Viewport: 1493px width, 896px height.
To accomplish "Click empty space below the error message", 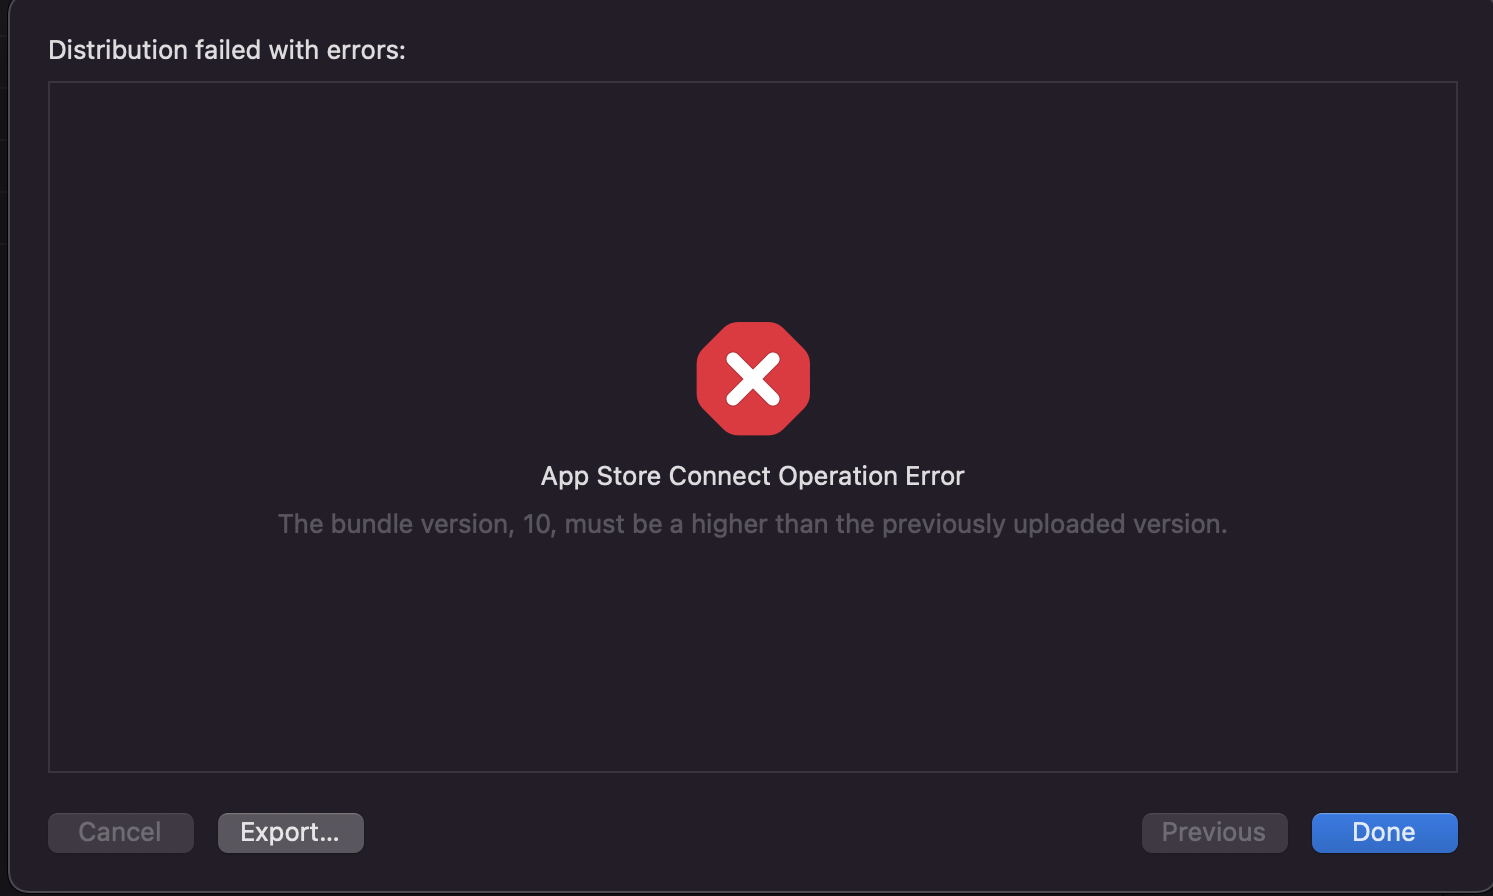I will coord(752,660).
